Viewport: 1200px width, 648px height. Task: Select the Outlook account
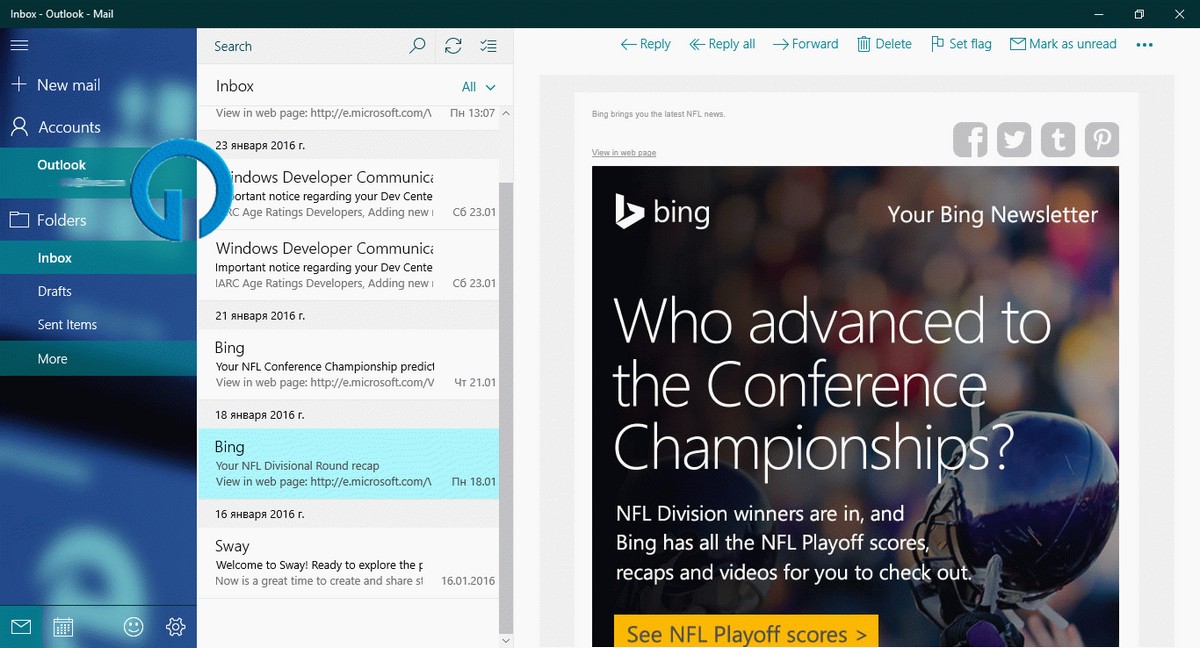click(98, 171)
